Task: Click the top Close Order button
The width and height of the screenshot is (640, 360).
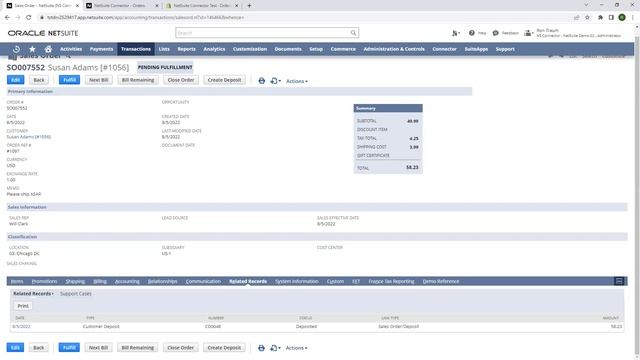Action: (x=181, y=80)
